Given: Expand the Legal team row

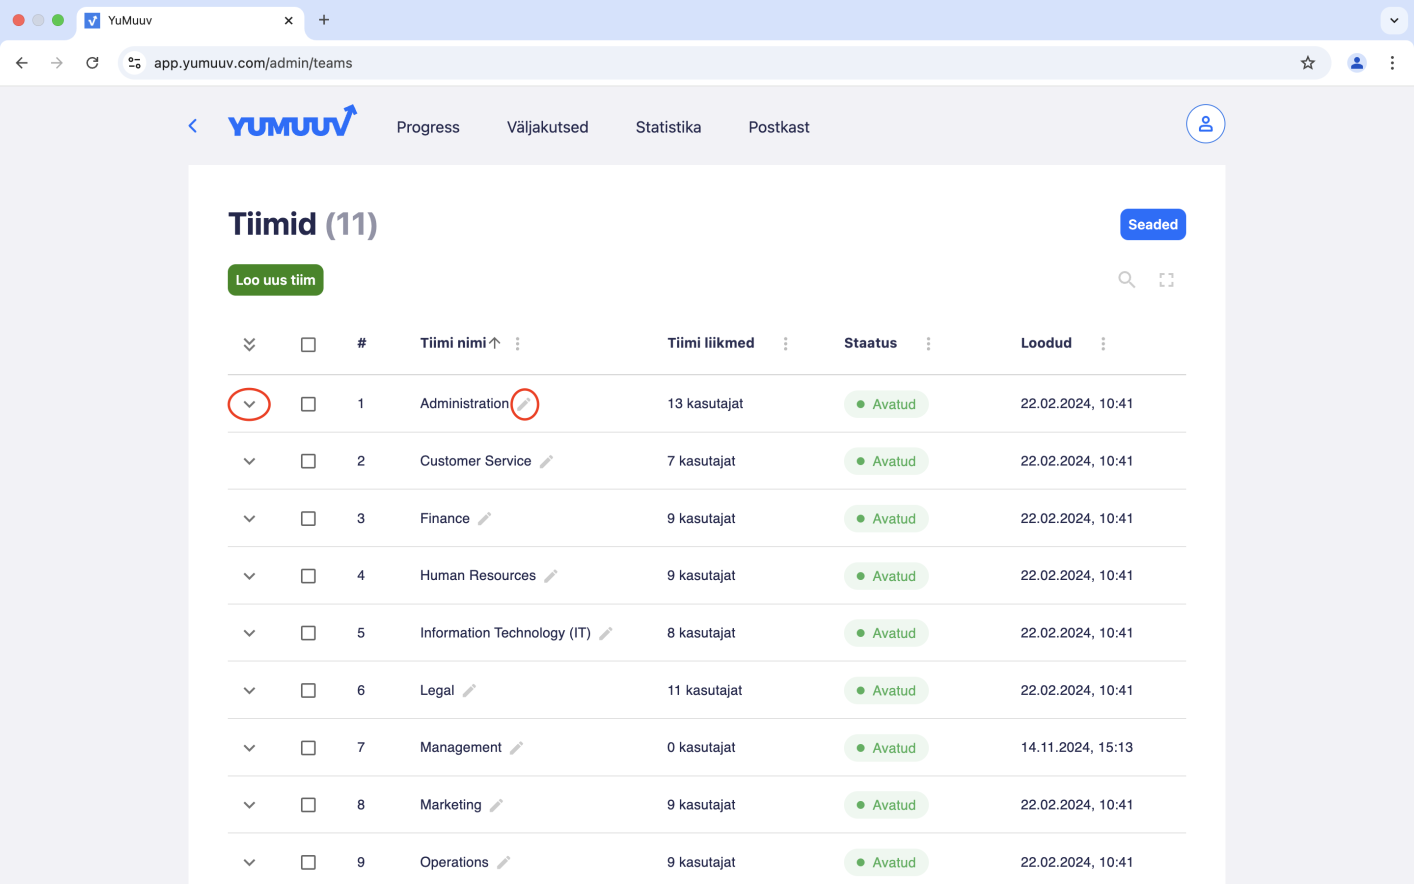Looking at the screenshot, I should (249, 691).
